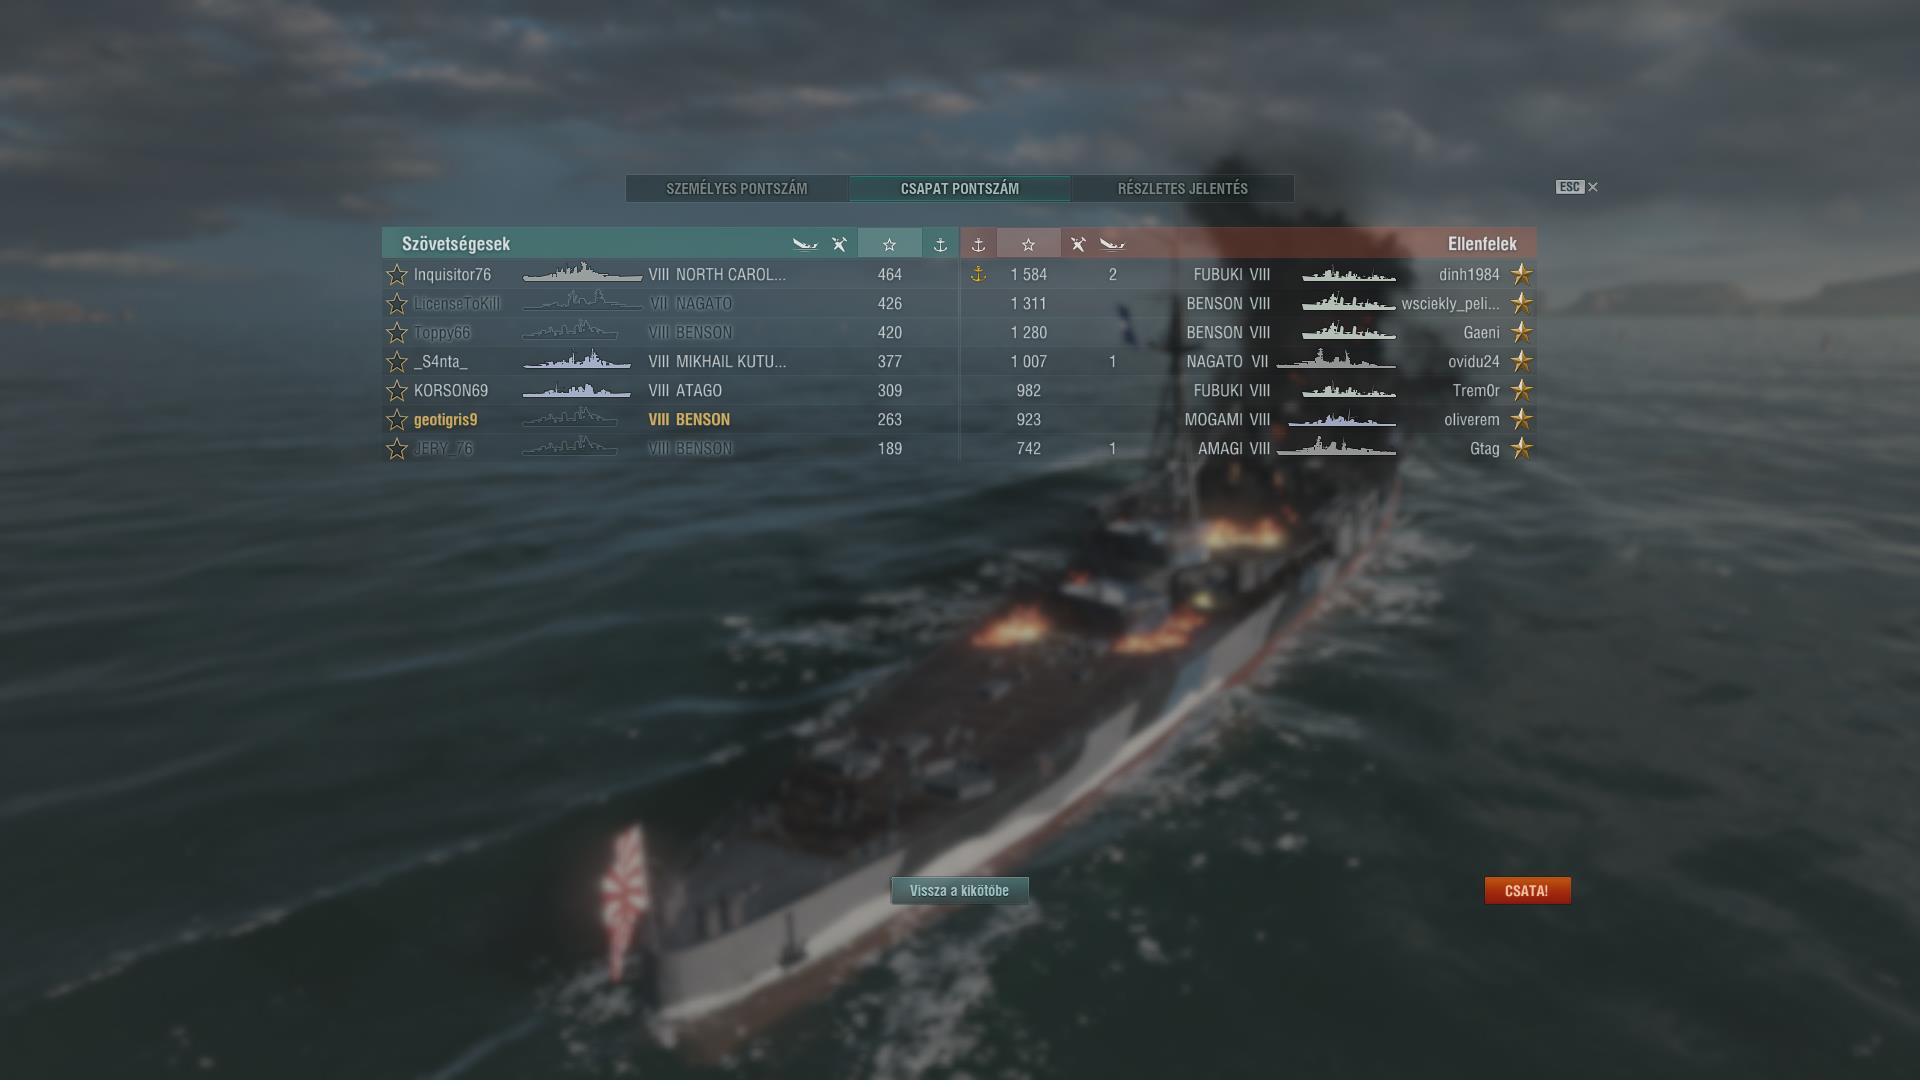The image size is (1920, 1080).
Task: Click Vissza a kikötőbe button
Action: click(x=959, y=890)
